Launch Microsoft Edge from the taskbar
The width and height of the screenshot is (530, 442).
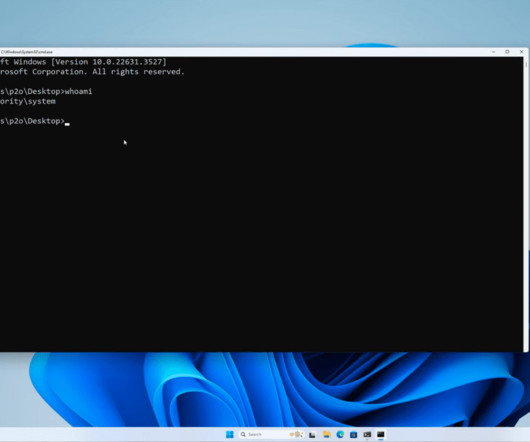point(340,435)
